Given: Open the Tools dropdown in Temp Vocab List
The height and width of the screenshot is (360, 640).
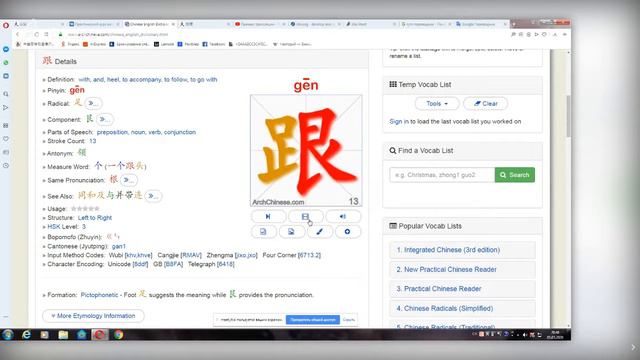Looking at the screenshot, I should (437, 104).
